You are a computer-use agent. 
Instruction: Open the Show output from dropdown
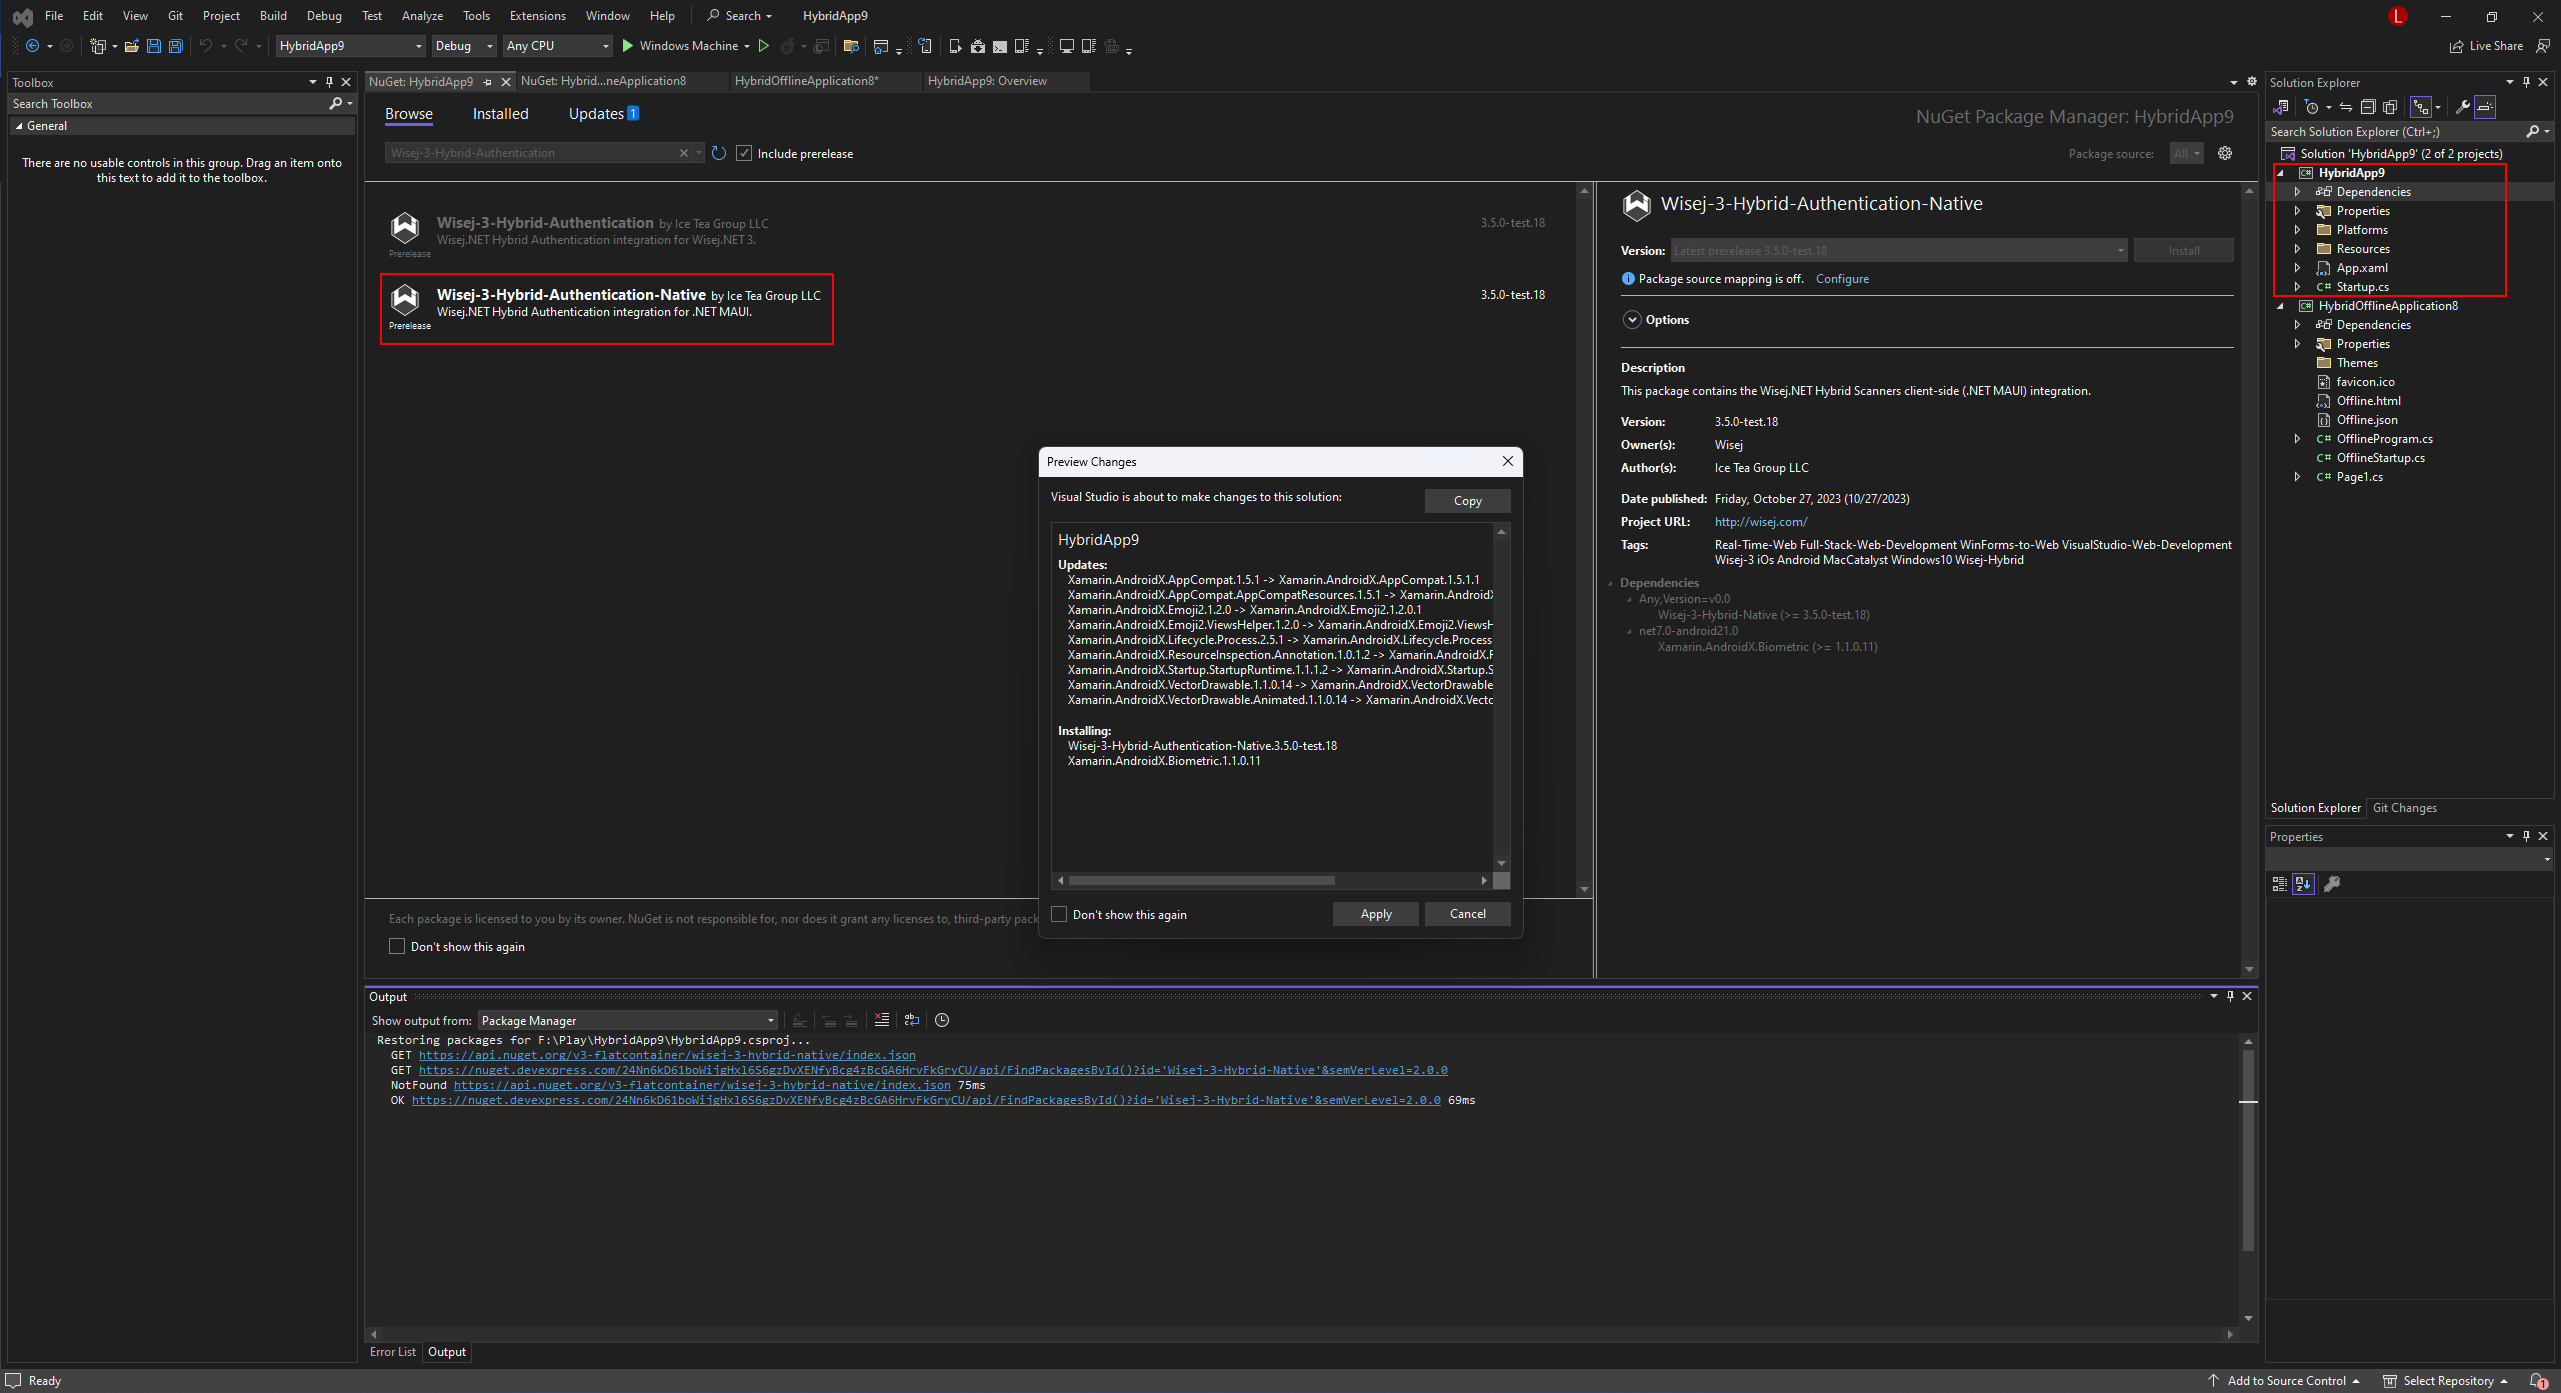[628, 1020]
